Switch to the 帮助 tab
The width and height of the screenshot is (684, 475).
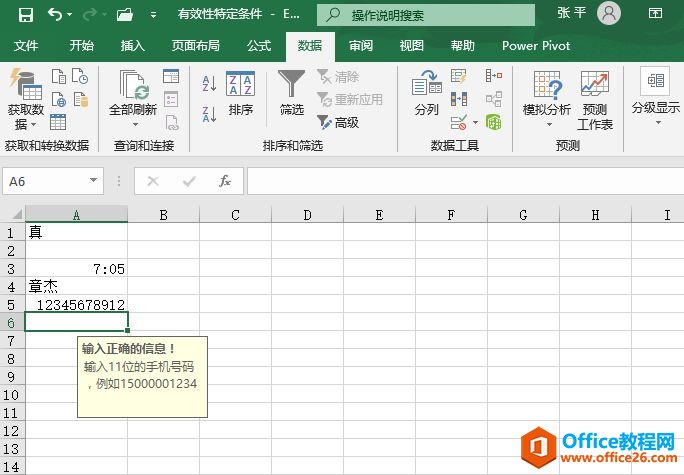pyautogui.click(x=462, y=46)
